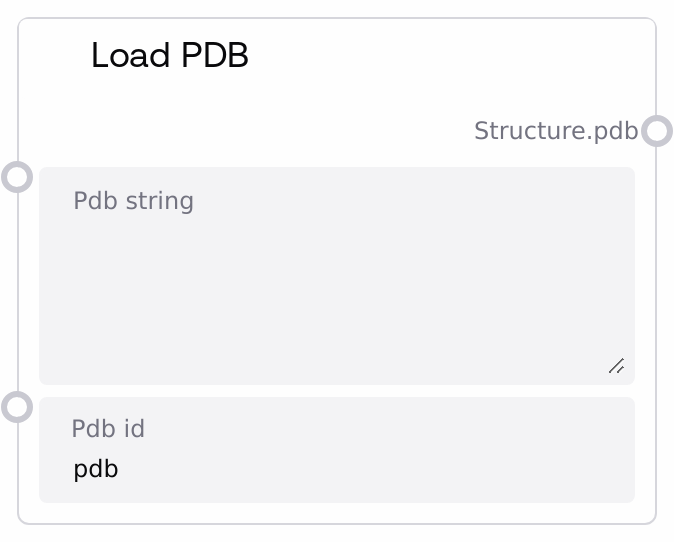Screen dimensions: 674x542
Task: Click the Structure.pdb output port circle
Action: point(656,131)
